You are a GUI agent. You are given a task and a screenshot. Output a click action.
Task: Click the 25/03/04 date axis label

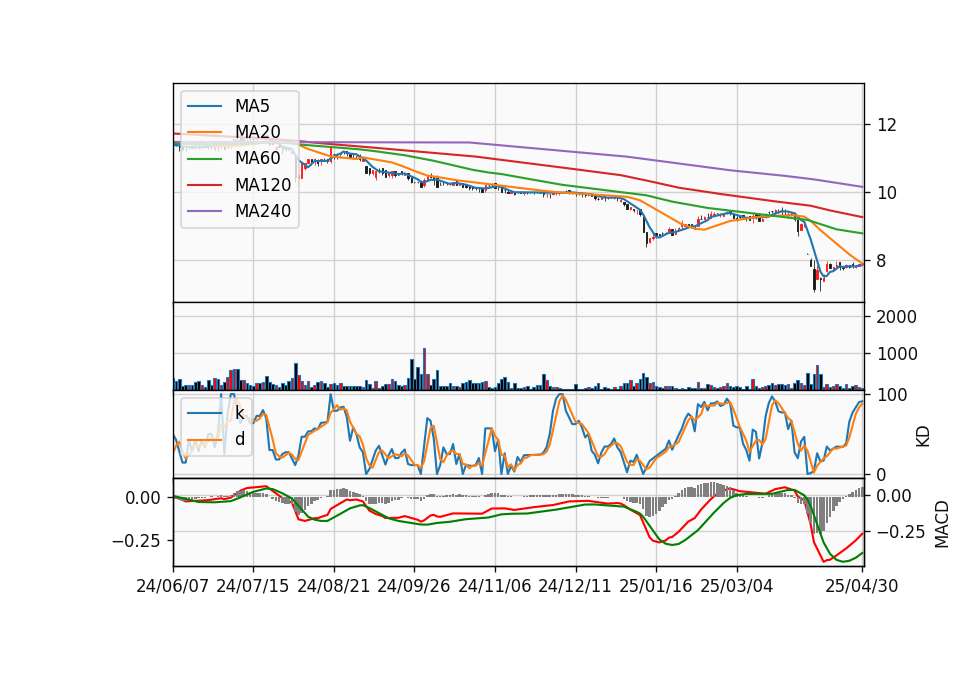tap(737, 586)
